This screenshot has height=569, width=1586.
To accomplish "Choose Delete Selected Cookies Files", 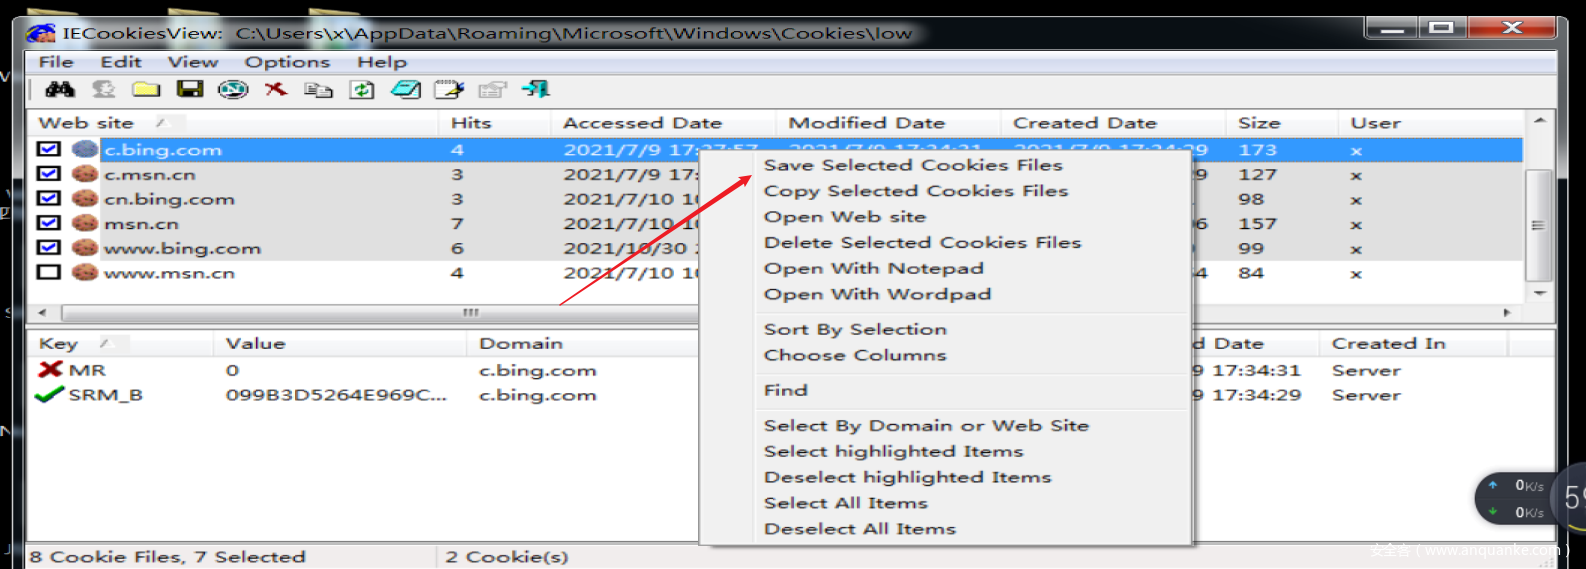I will (x=922, y=242).
